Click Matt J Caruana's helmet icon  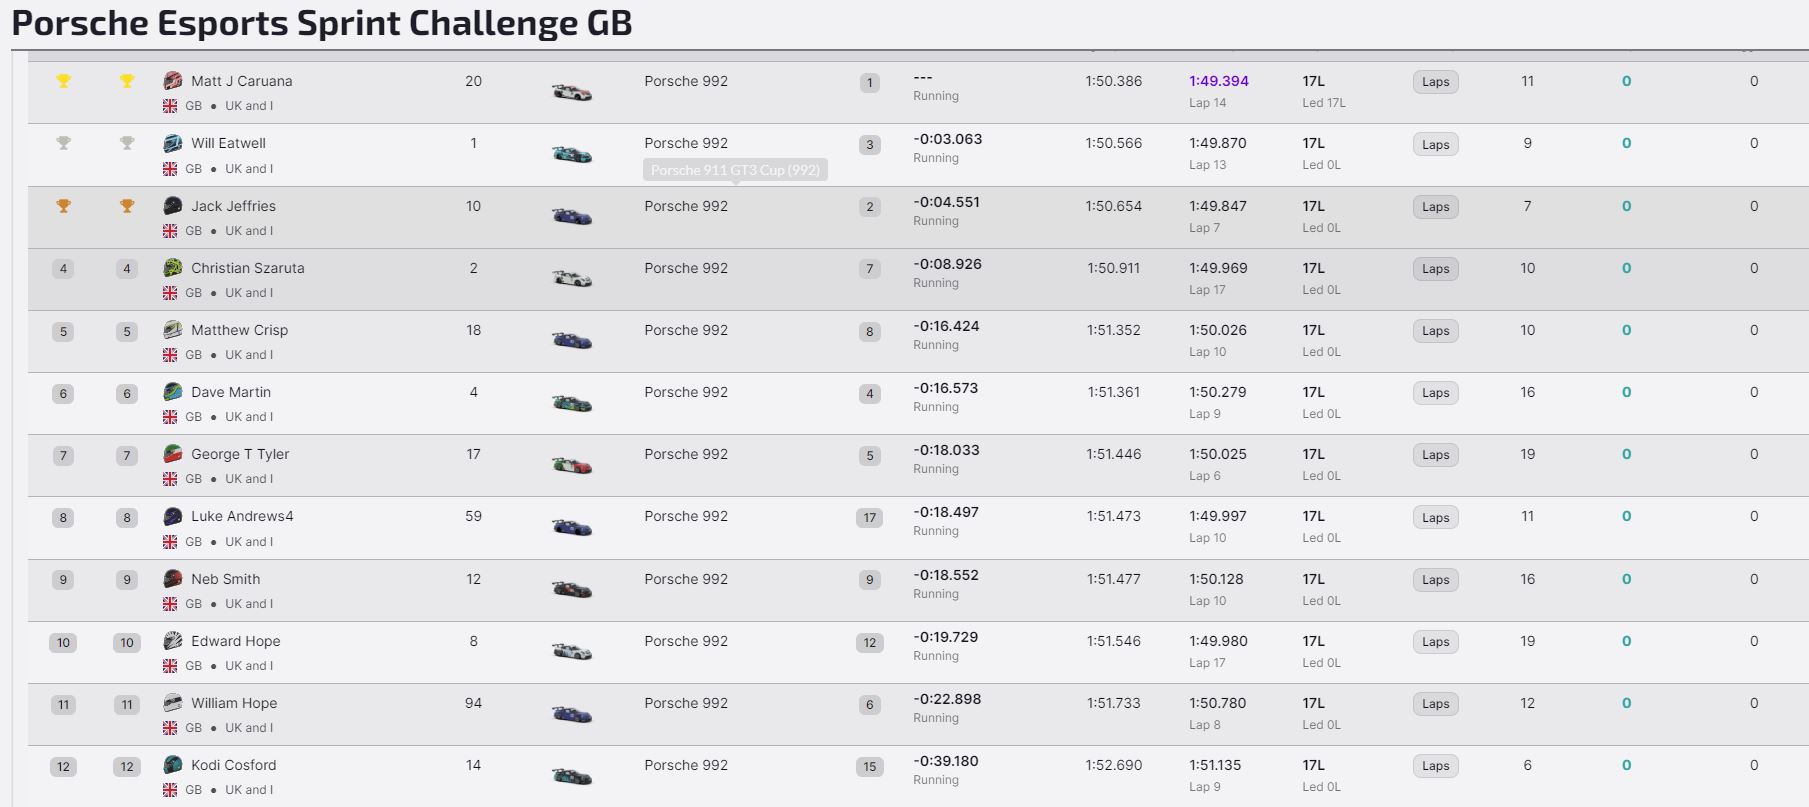coord(173,81)
